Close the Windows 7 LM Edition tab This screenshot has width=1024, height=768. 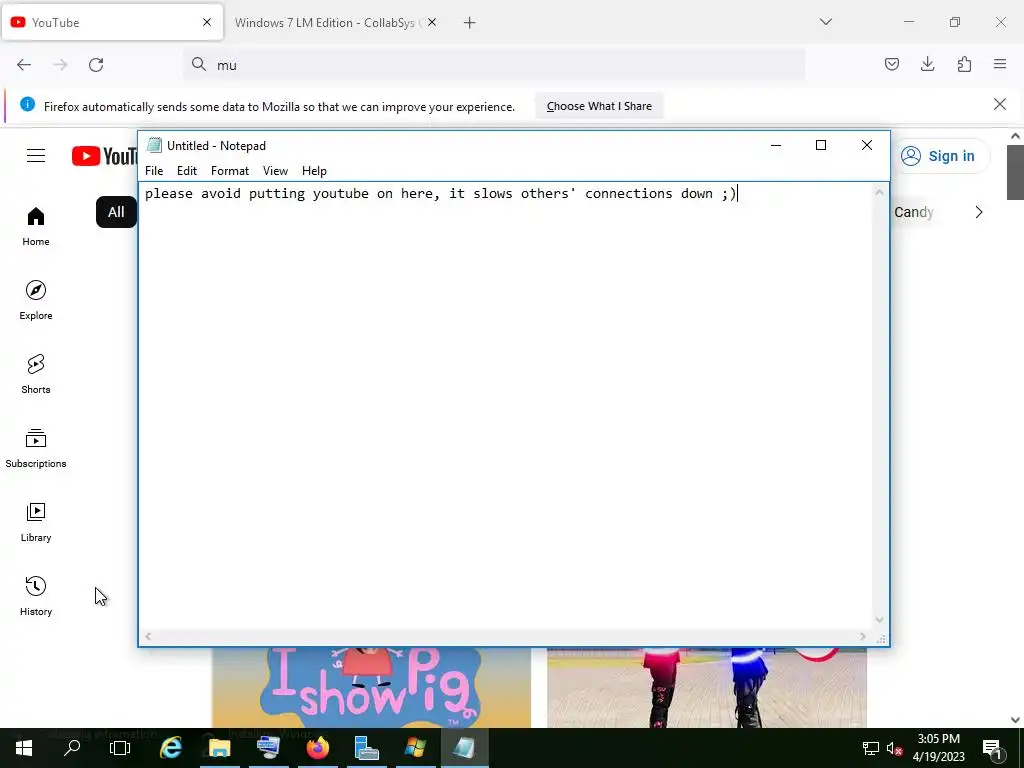(432, 22)
